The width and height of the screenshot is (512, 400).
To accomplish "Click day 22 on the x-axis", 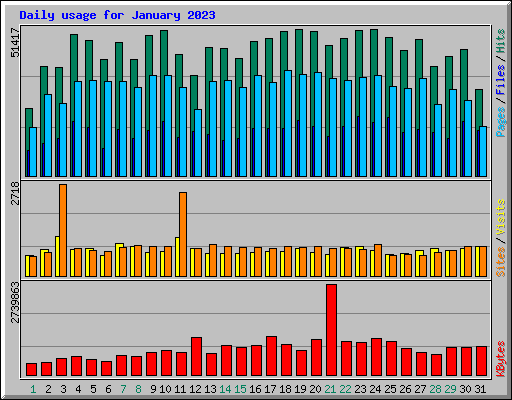I will (345, 389).
